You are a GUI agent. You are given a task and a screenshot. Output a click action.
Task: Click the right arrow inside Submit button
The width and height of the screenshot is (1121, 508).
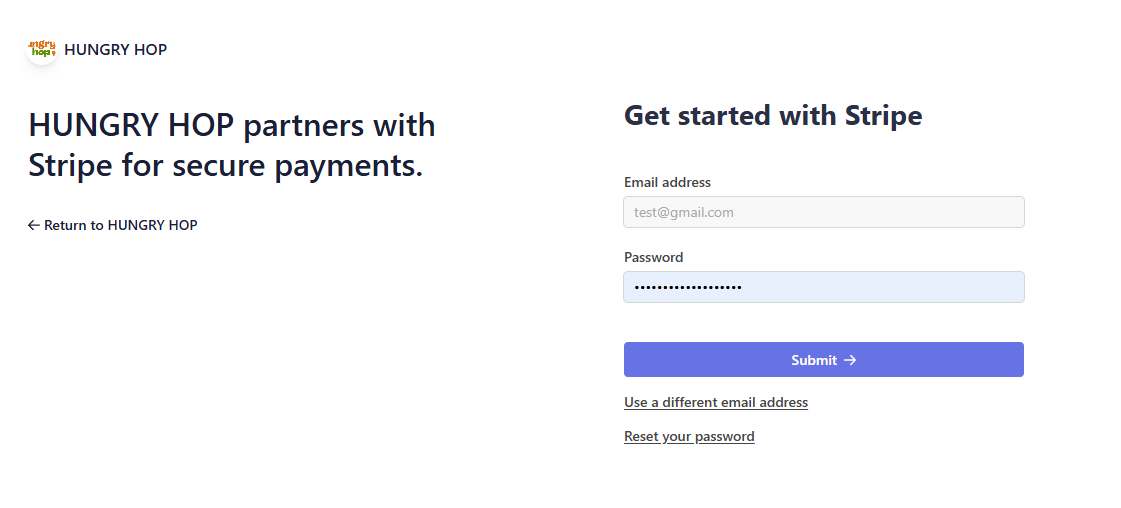(x=850, y=360)
